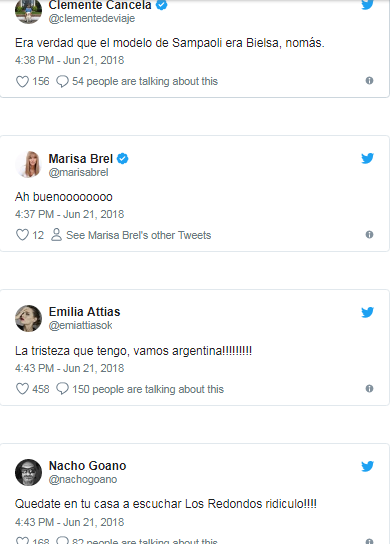Click the Twitter bird logo on Nacho Goano's tweet
390x544 pixels.
(367, 466)
